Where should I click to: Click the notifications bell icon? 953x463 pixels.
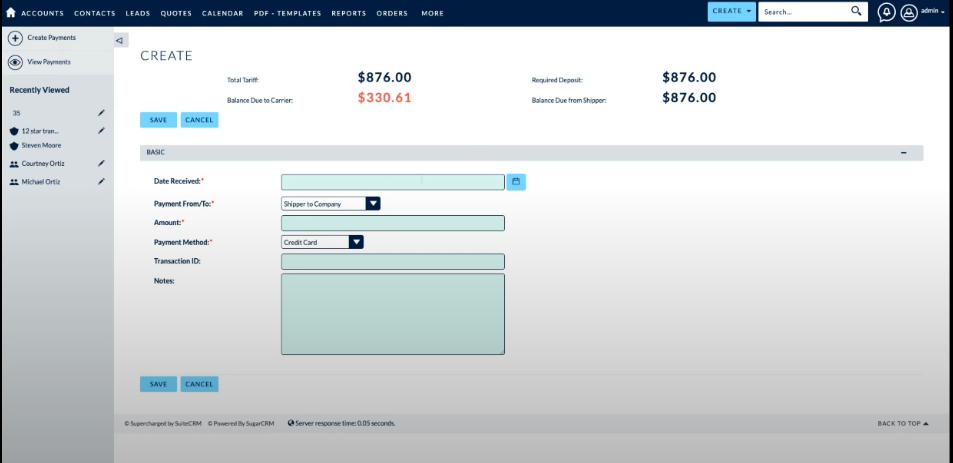(x=886, y=12)
